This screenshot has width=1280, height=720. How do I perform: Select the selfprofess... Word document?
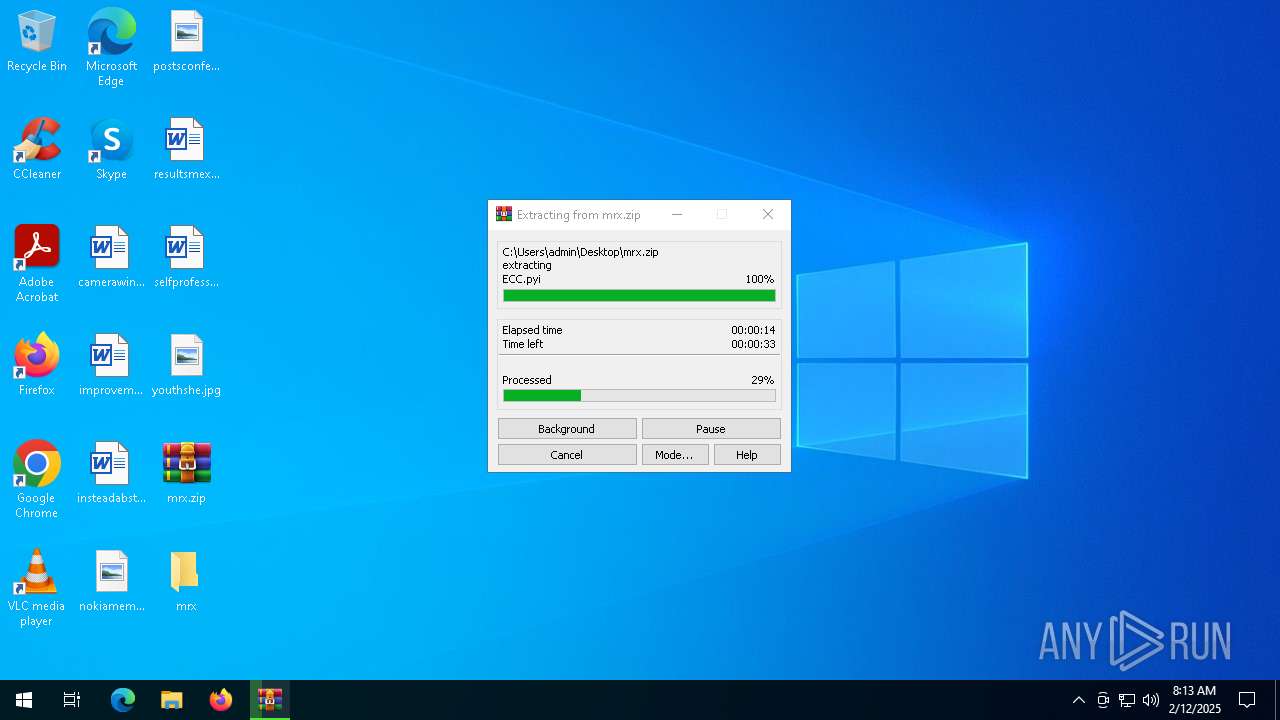coord(186,257)
